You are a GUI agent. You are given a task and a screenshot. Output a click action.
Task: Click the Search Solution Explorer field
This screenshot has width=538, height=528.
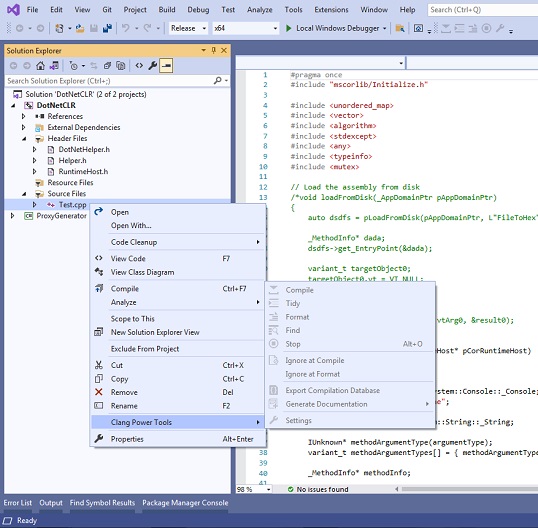pos(109,81)
